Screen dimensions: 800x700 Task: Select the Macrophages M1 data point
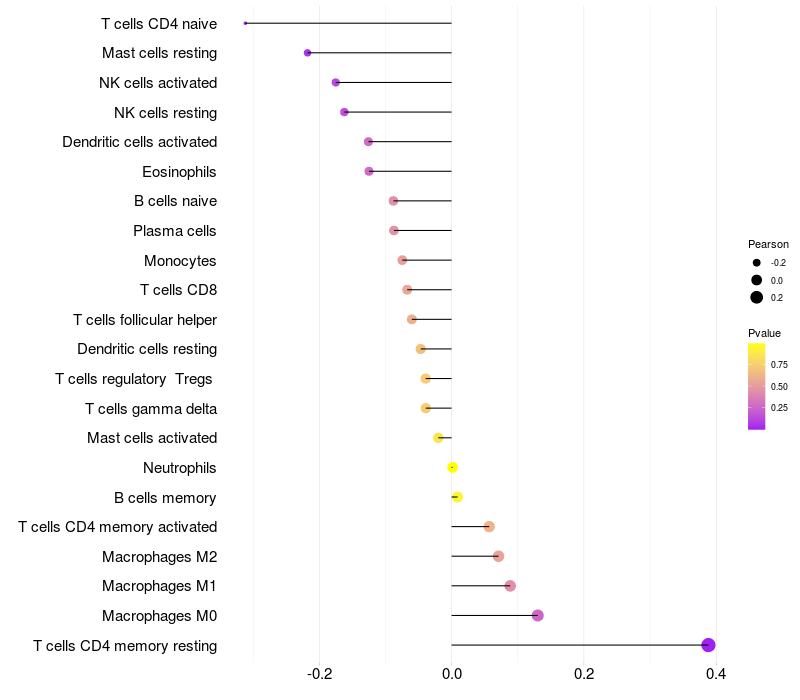[x=510, y=586]
